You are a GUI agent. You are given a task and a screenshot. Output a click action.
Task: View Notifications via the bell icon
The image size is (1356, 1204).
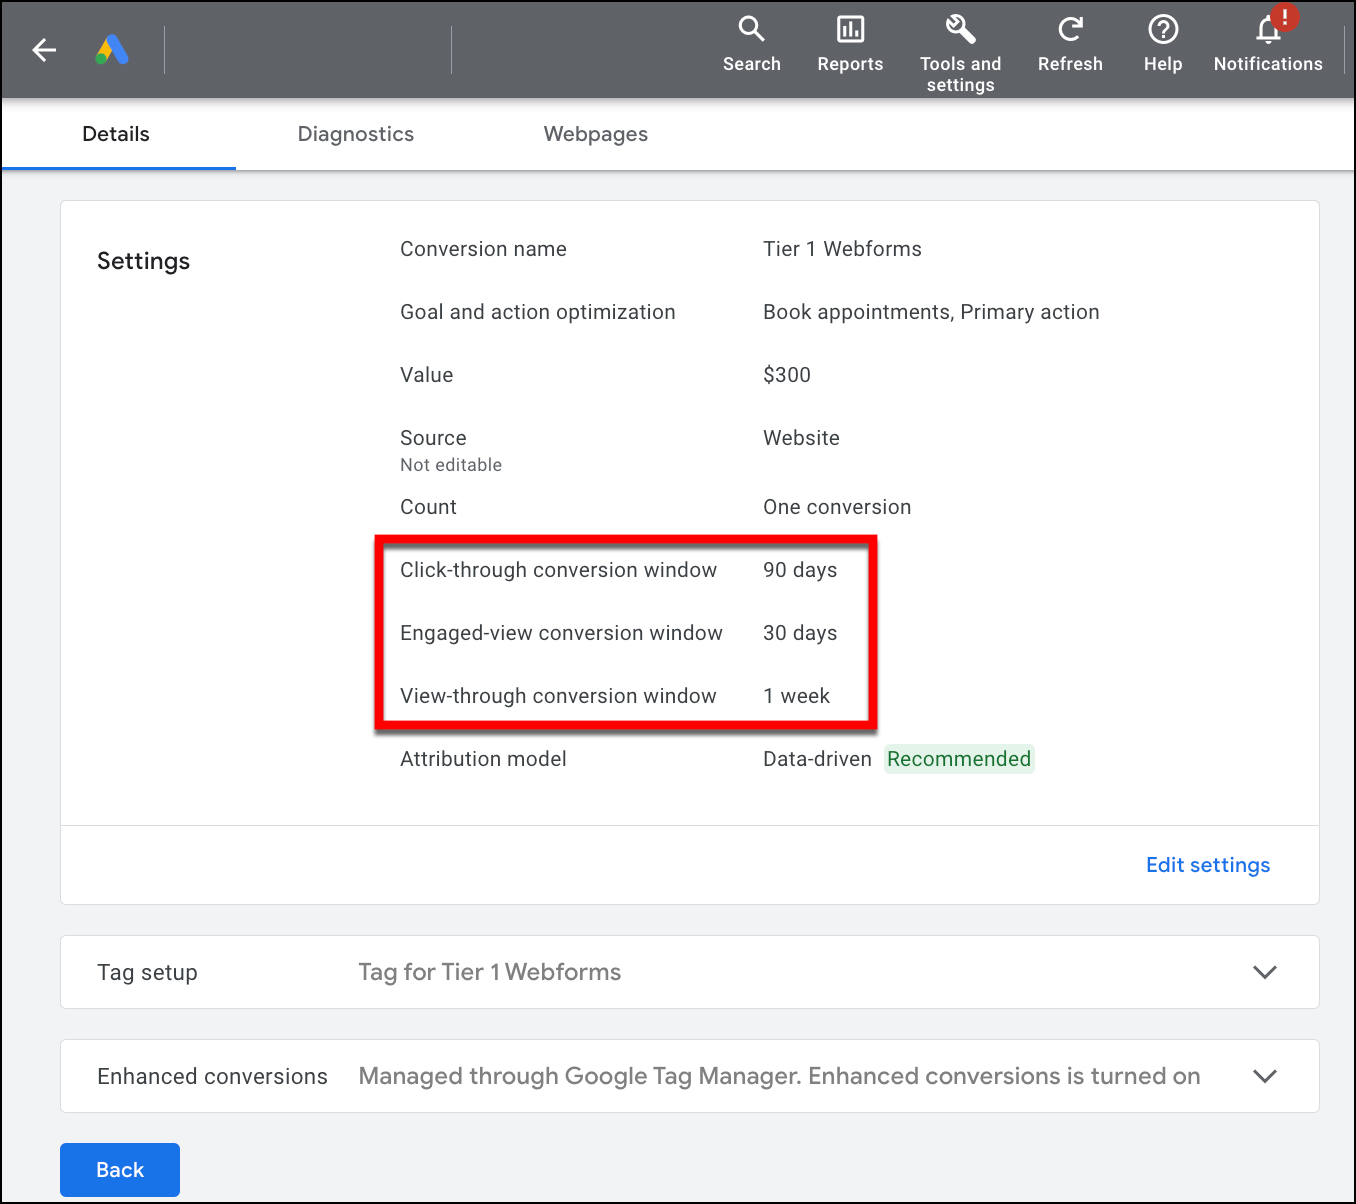(x=1268, y=30)
